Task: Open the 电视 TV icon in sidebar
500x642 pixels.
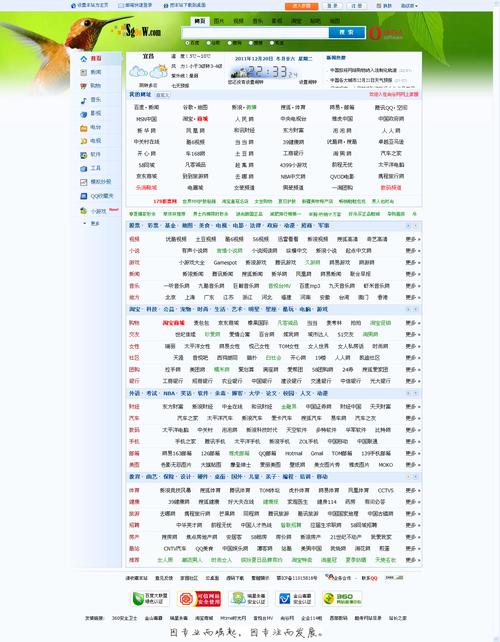Action: 84,141
